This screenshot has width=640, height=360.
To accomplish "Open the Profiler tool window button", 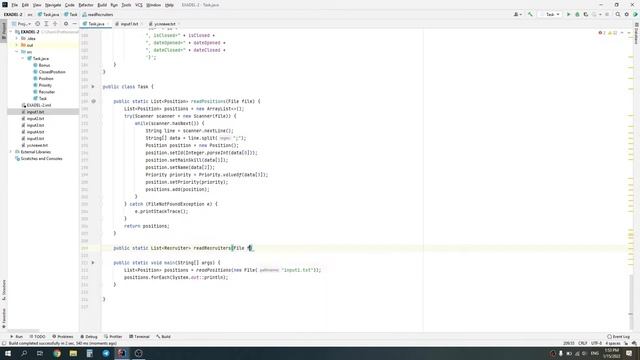I will point(113,337).
